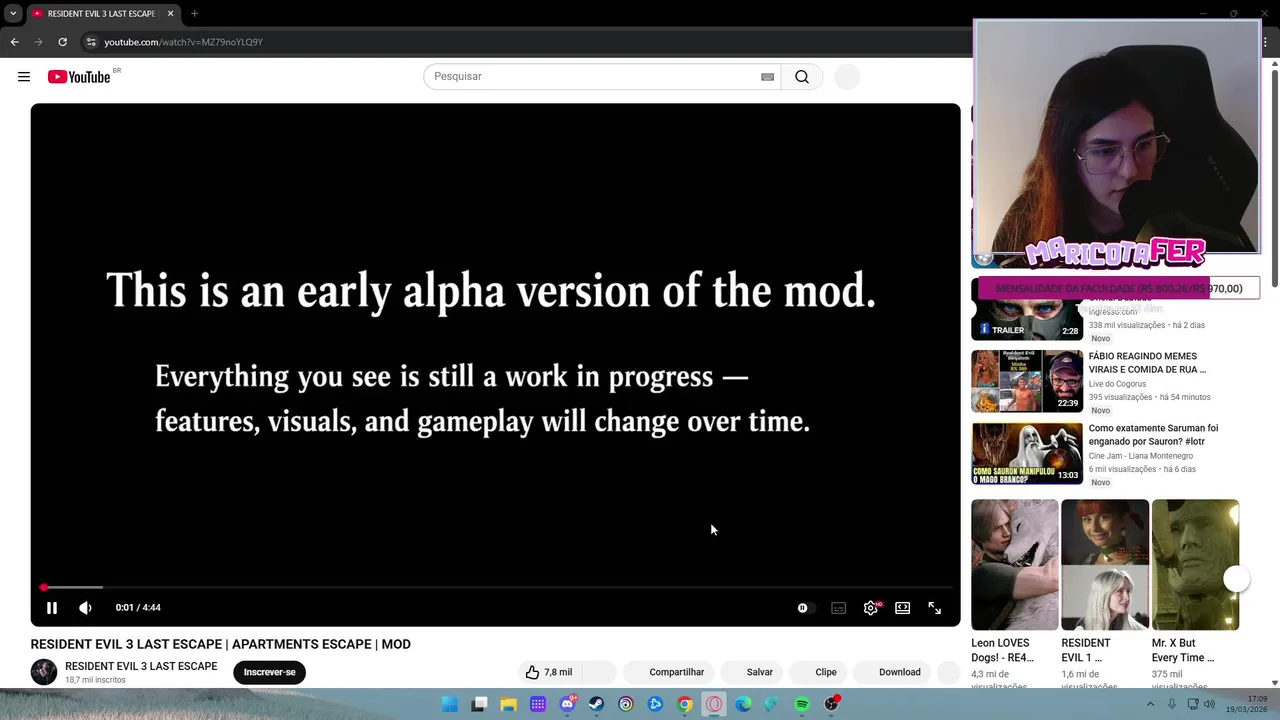Screen dimensions: 1280x720
Task: Open the video settings gear
Action: [x=871, y=608]
